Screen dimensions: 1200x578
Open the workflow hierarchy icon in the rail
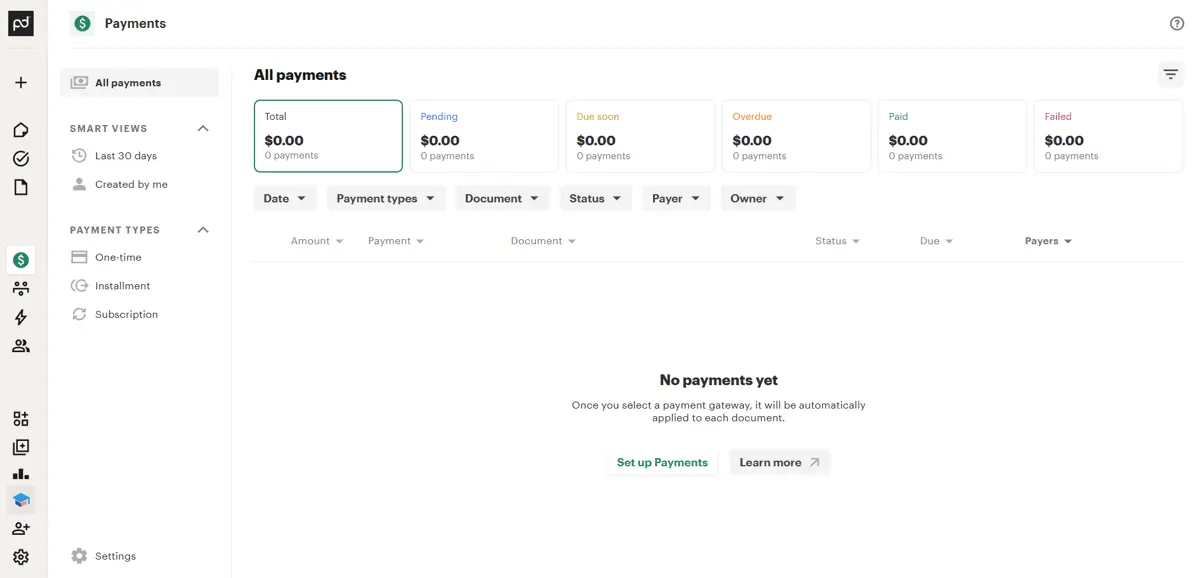pyautogui.click(x=21, y=288)
